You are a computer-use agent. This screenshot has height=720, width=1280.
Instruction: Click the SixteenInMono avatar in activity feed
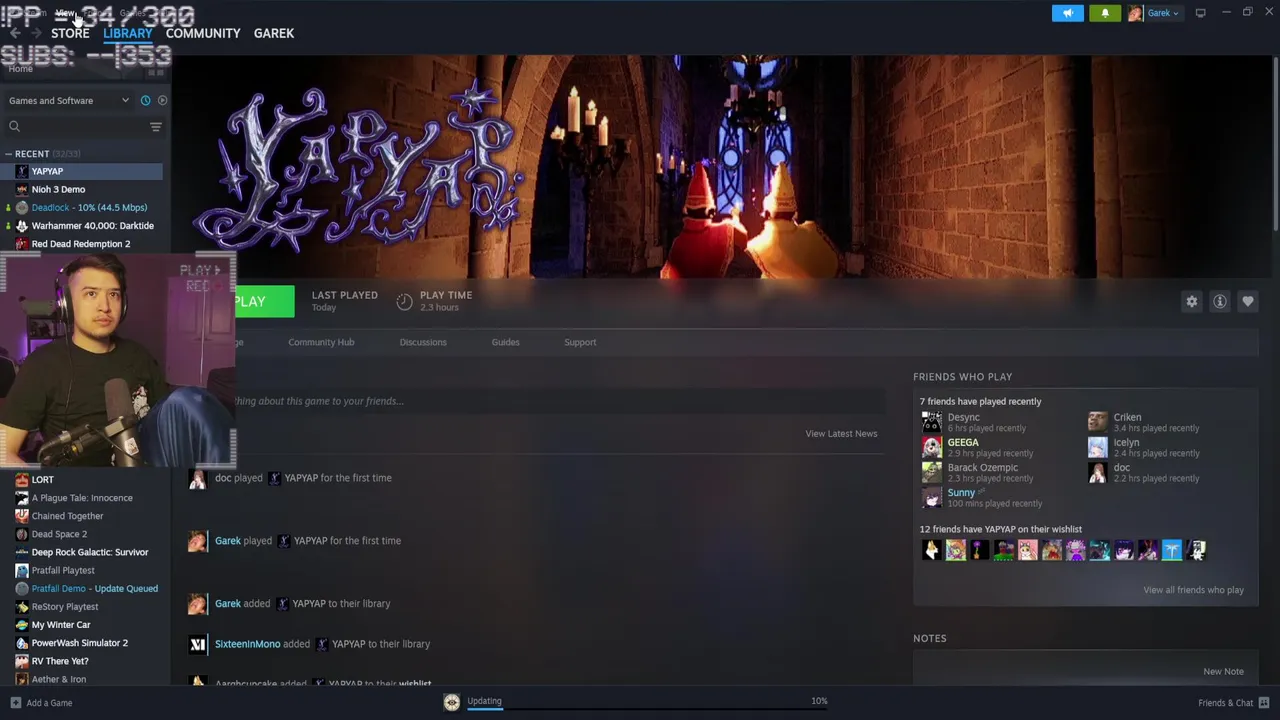(x=197, y=644)
